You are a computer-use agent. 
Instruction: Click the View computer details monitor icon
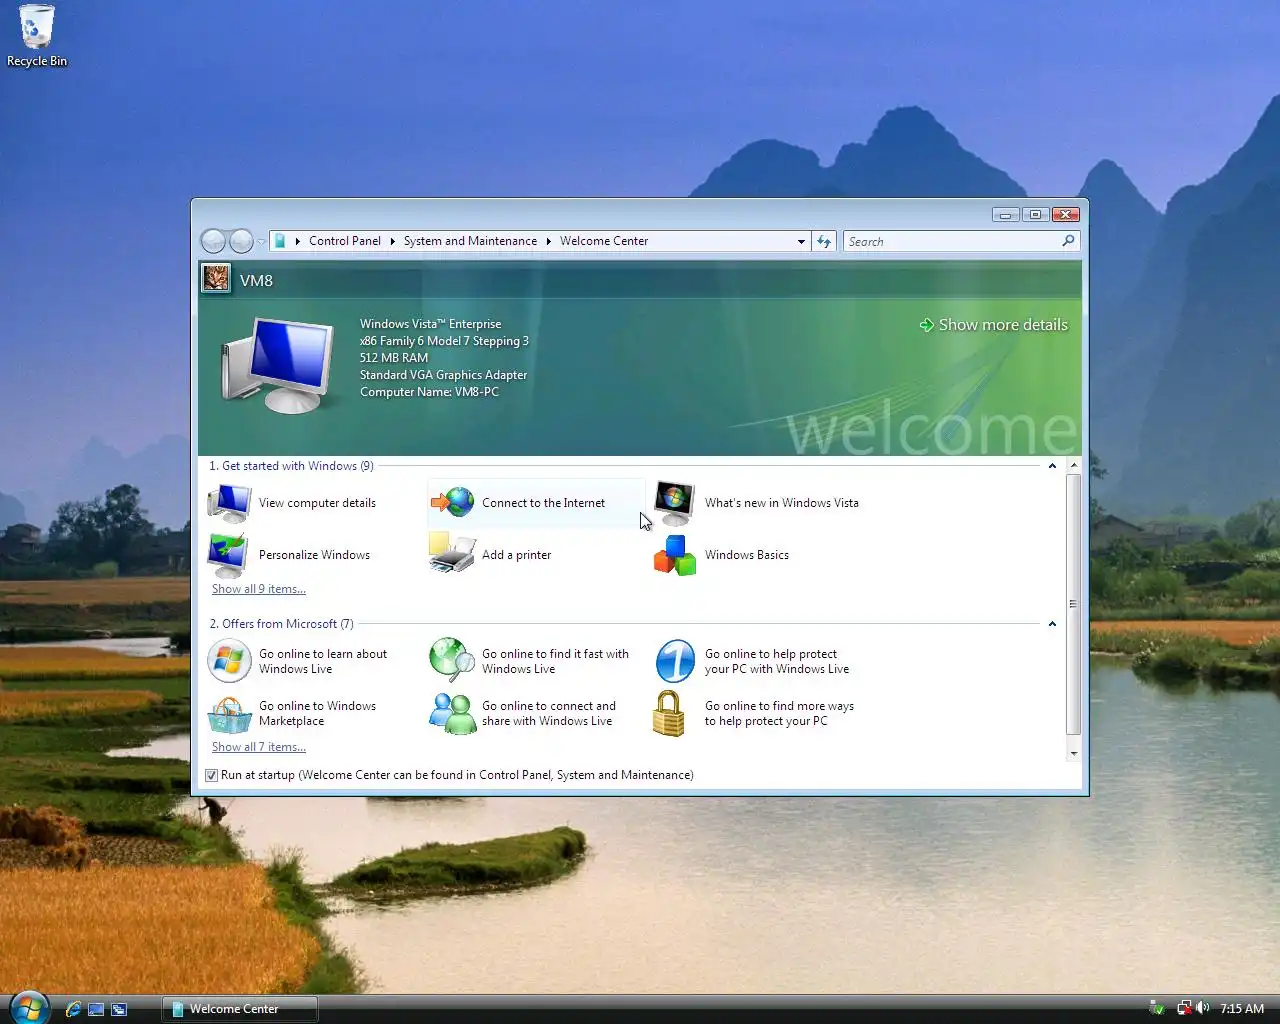point(230,503)
